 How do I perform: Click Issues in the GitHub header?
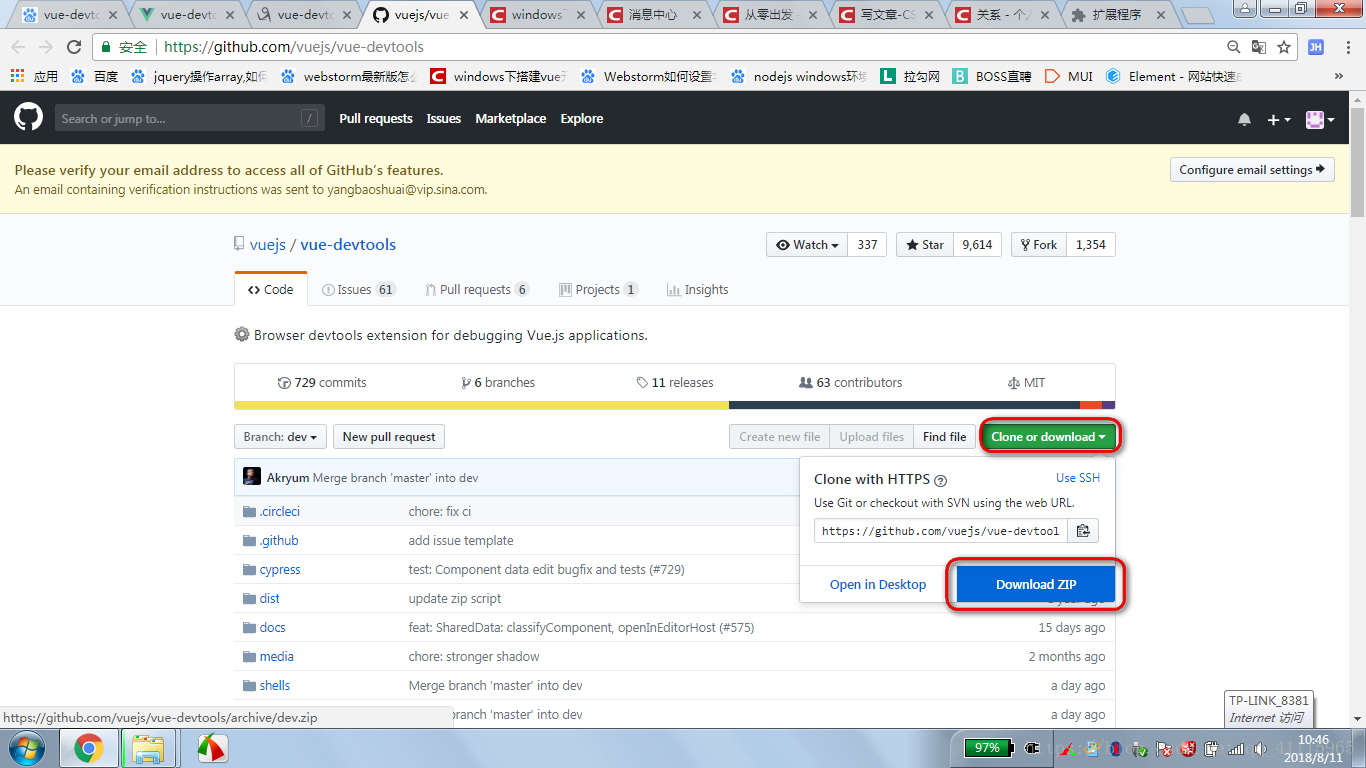coord(444,118)
